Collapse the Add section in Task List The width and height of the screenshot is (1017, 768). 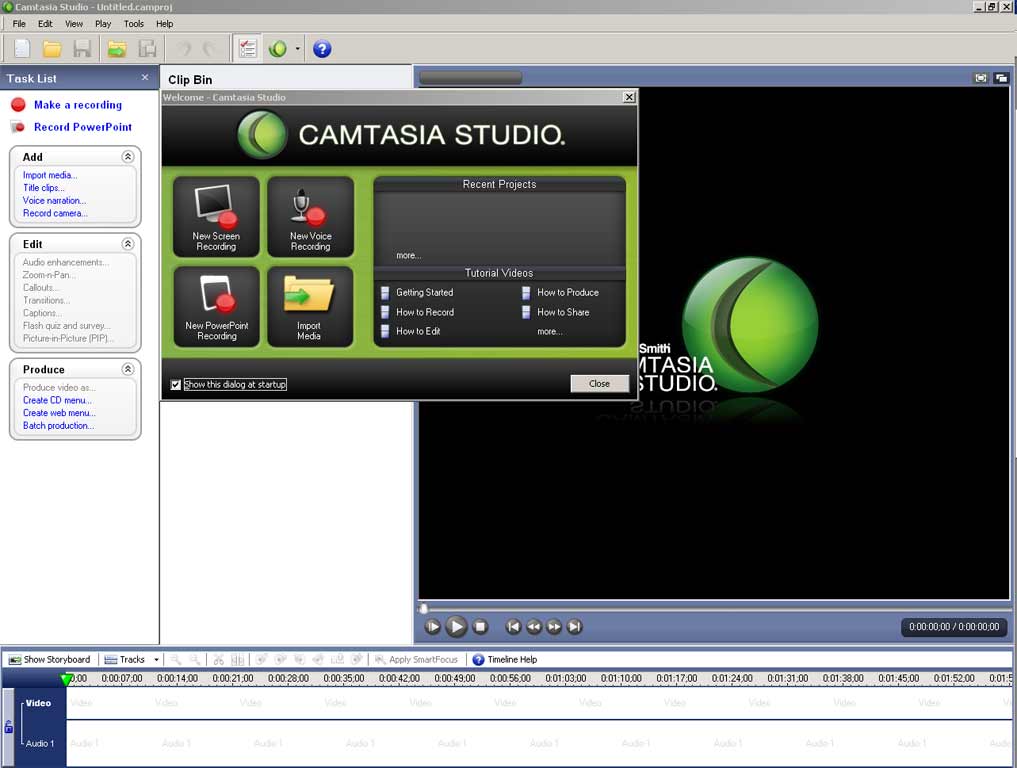pos(128,156)
